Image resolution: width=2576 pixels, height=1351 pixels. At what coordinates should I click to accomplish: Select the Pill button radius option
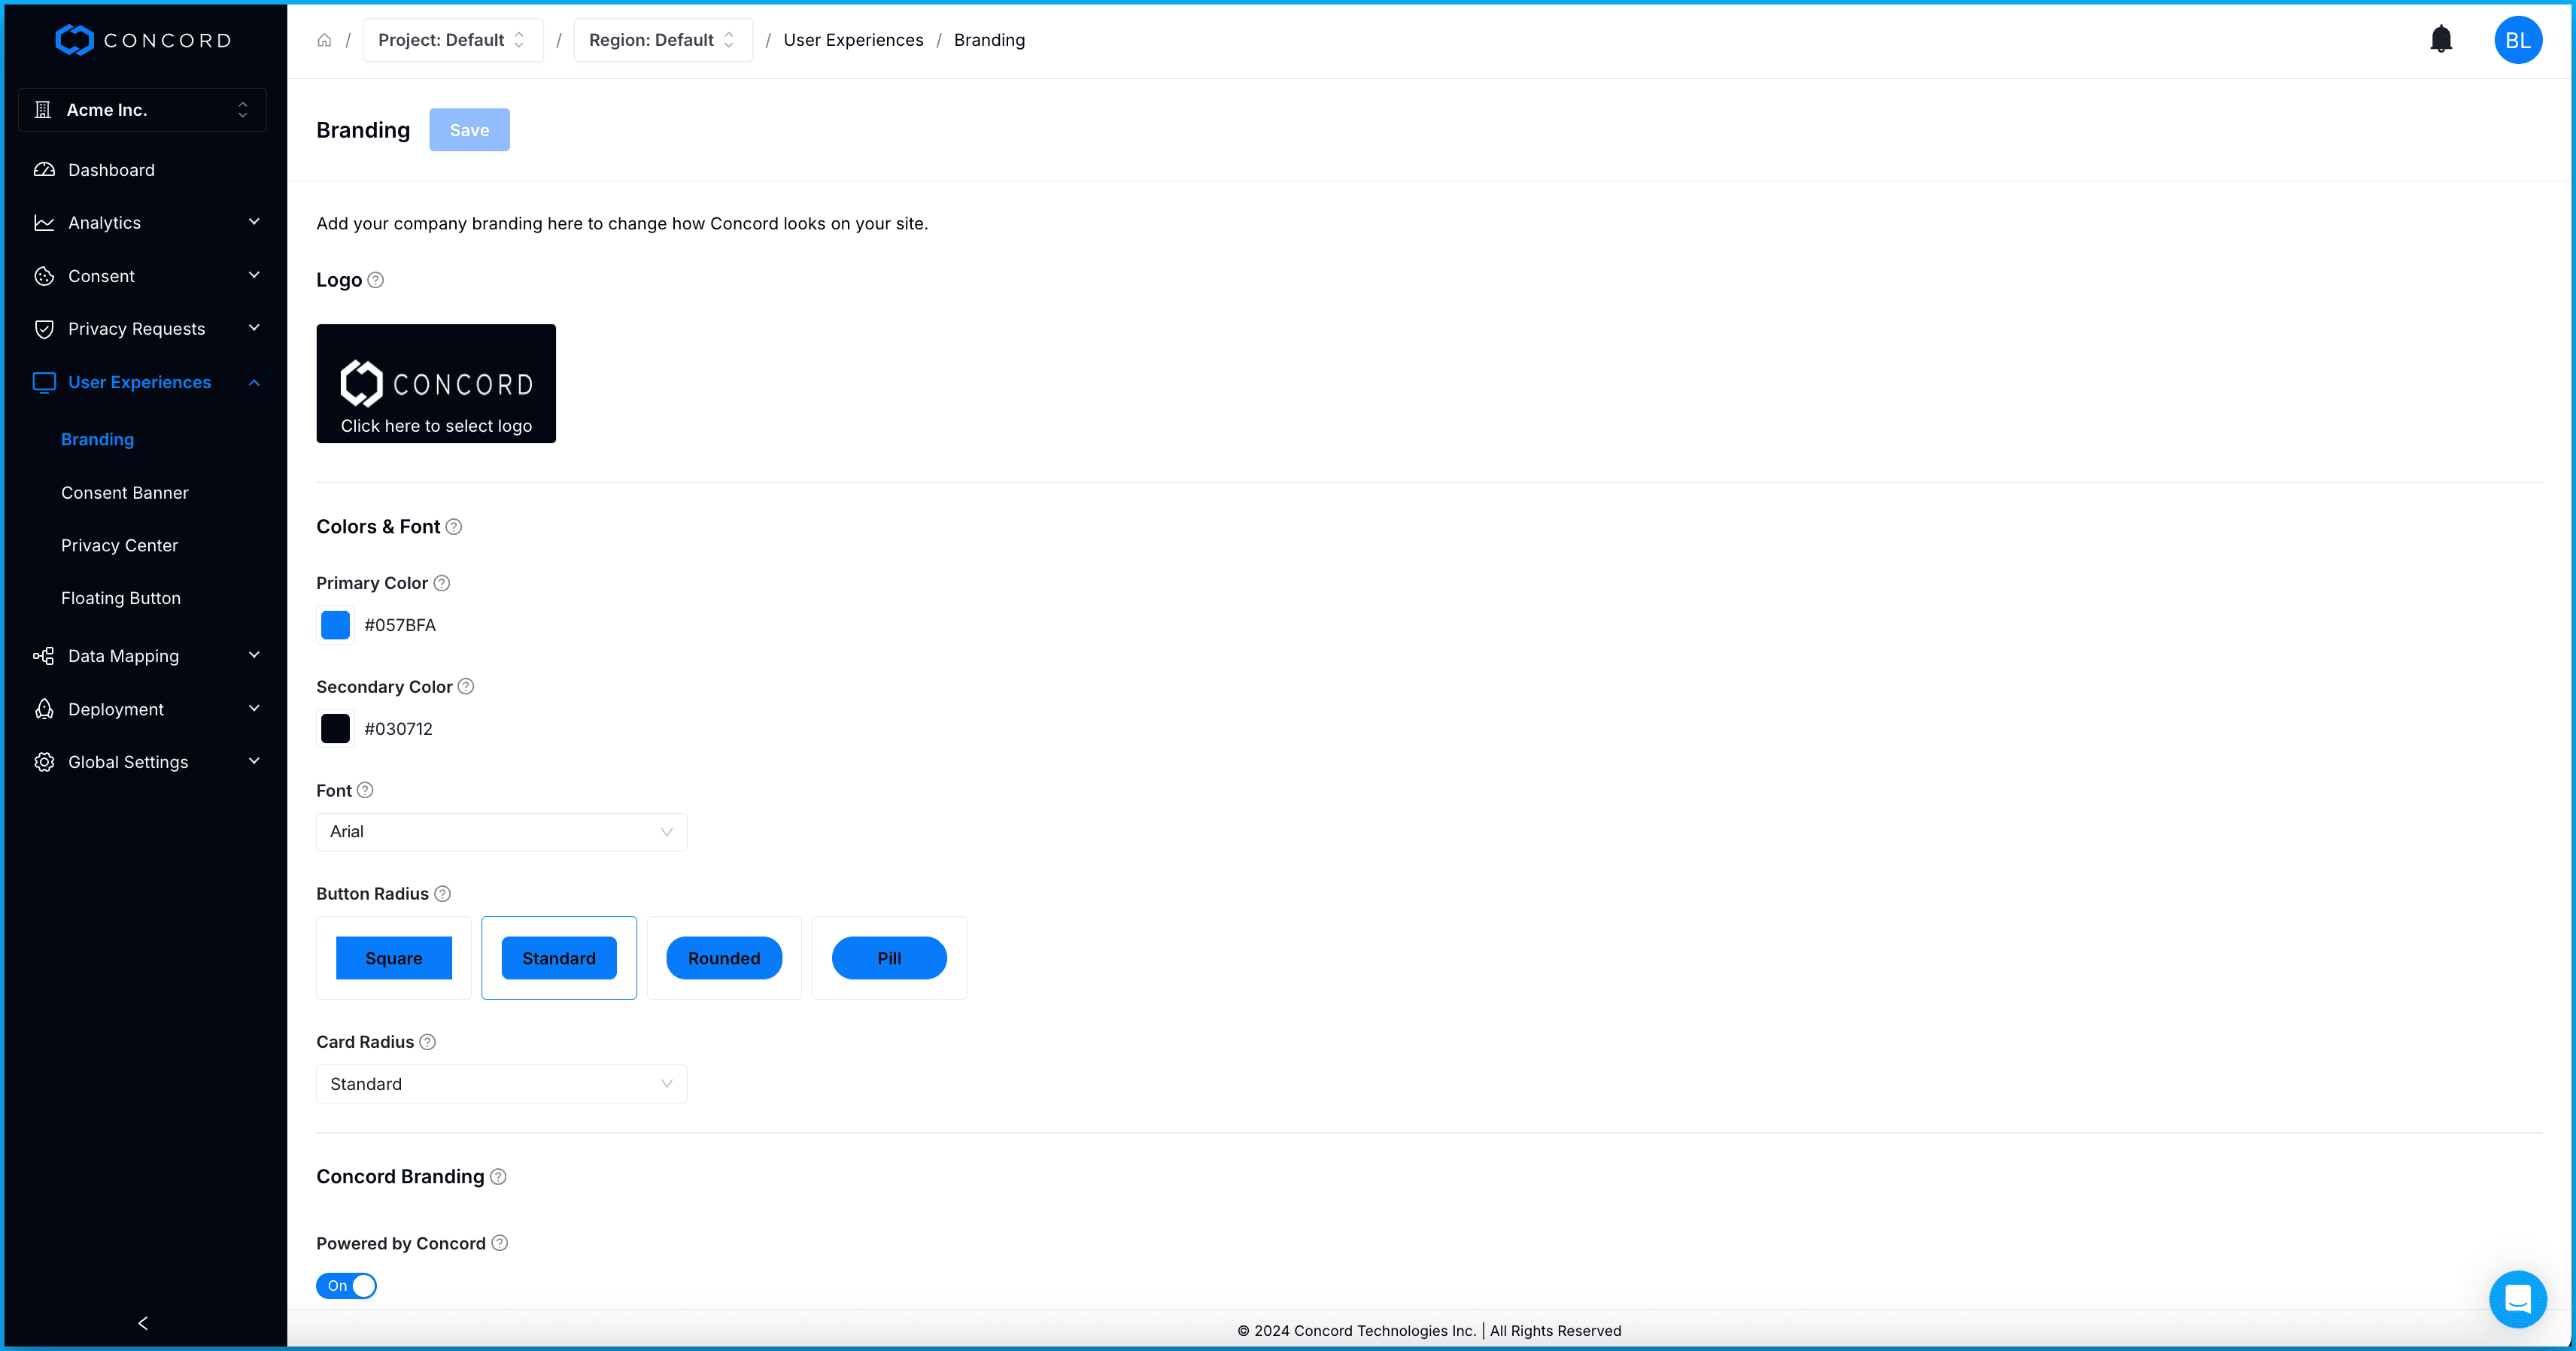click(889, 958)
